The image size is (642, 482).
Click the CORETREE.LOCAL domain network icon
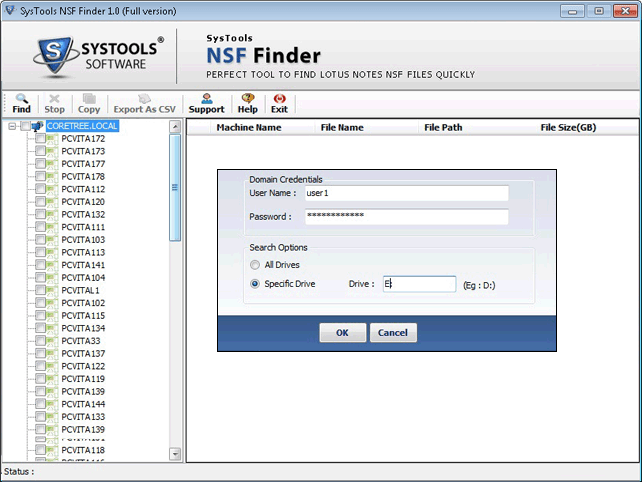pyautogui.click(x=38, y=126)
